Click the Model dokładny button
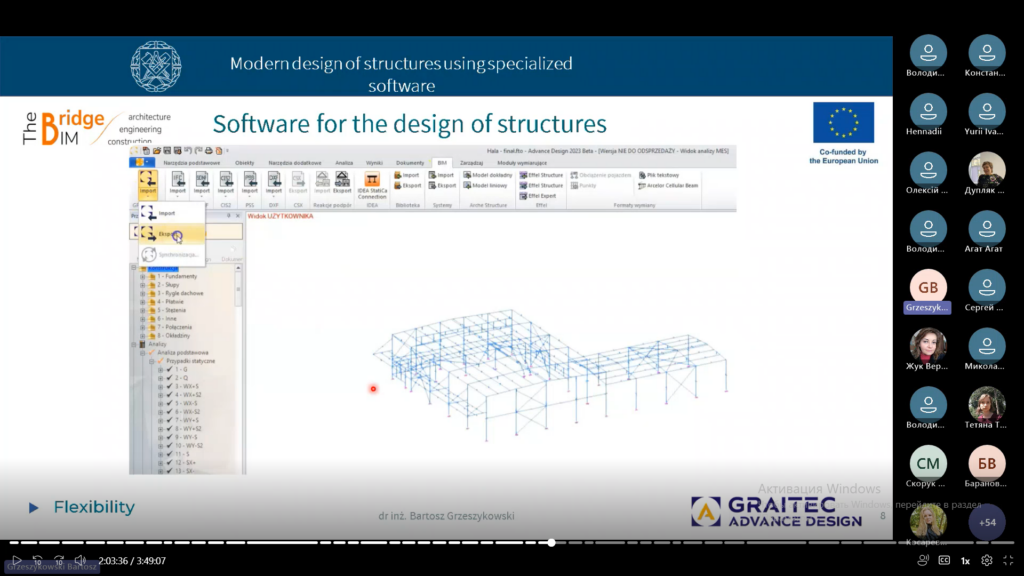This screenshot has width=1024, height=576. 486,175
